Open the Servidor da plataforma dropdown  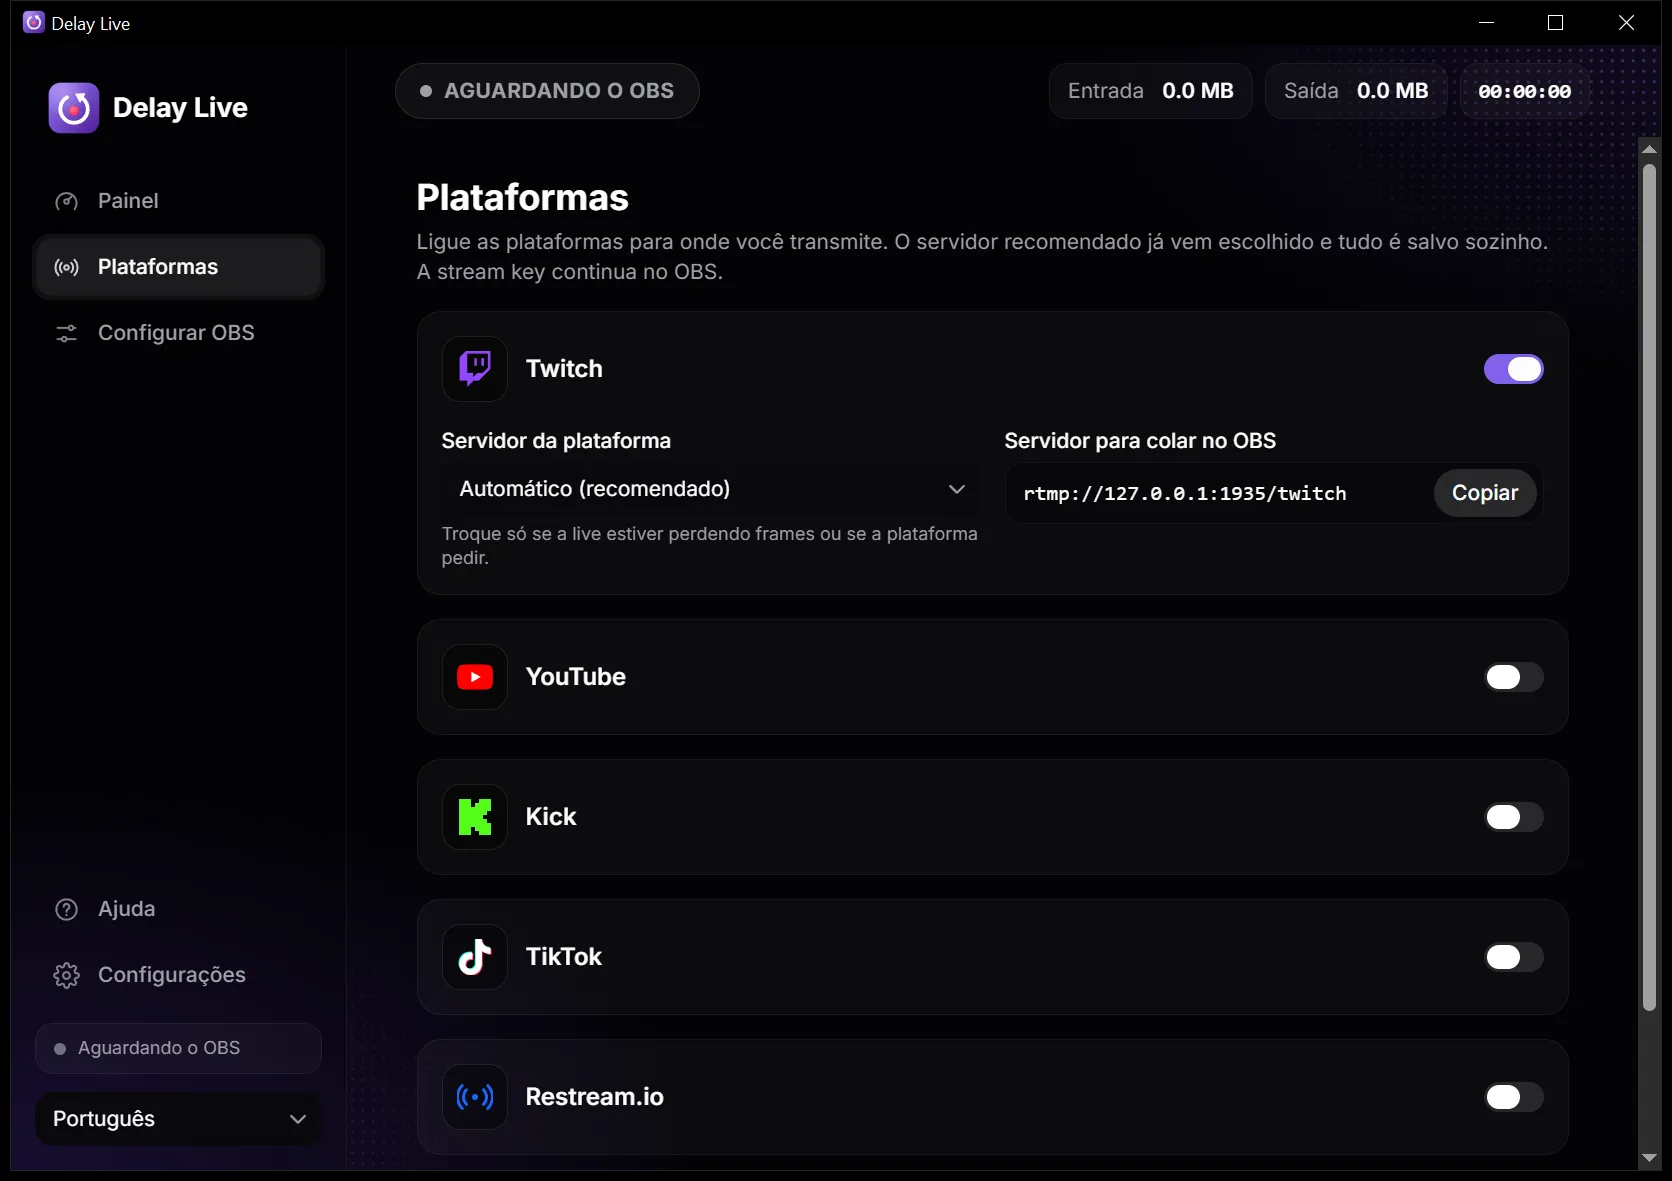click(x=711, y=489)
